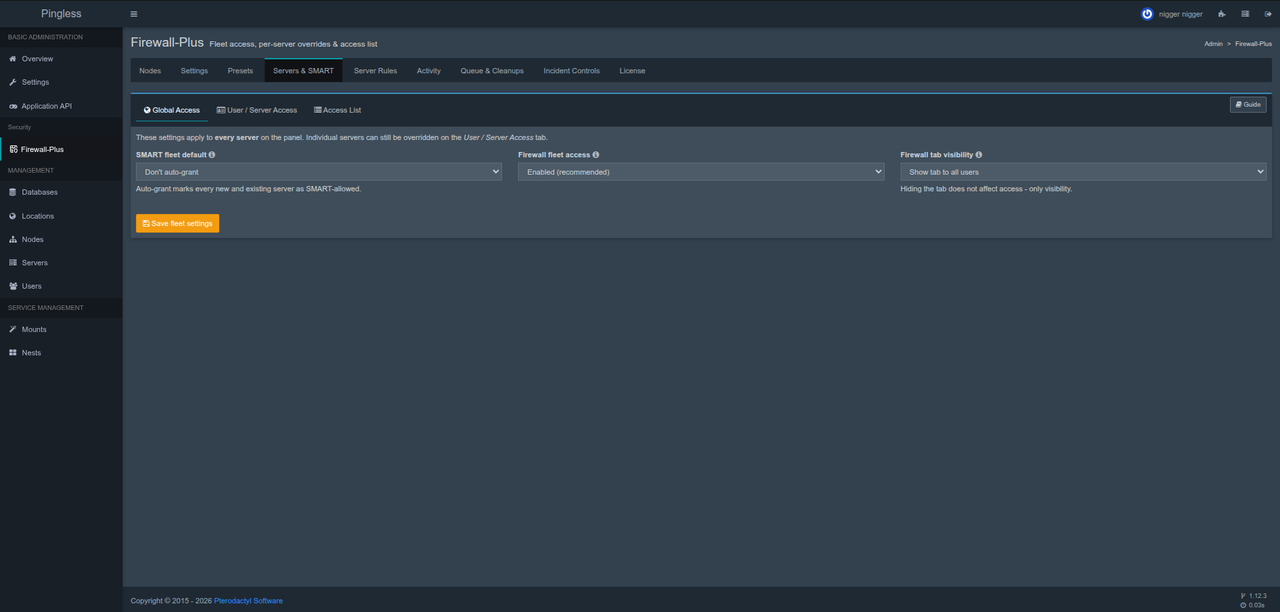Click the server-list exit admin icon
This screenshot has height=612, width=1280.
1245,14
